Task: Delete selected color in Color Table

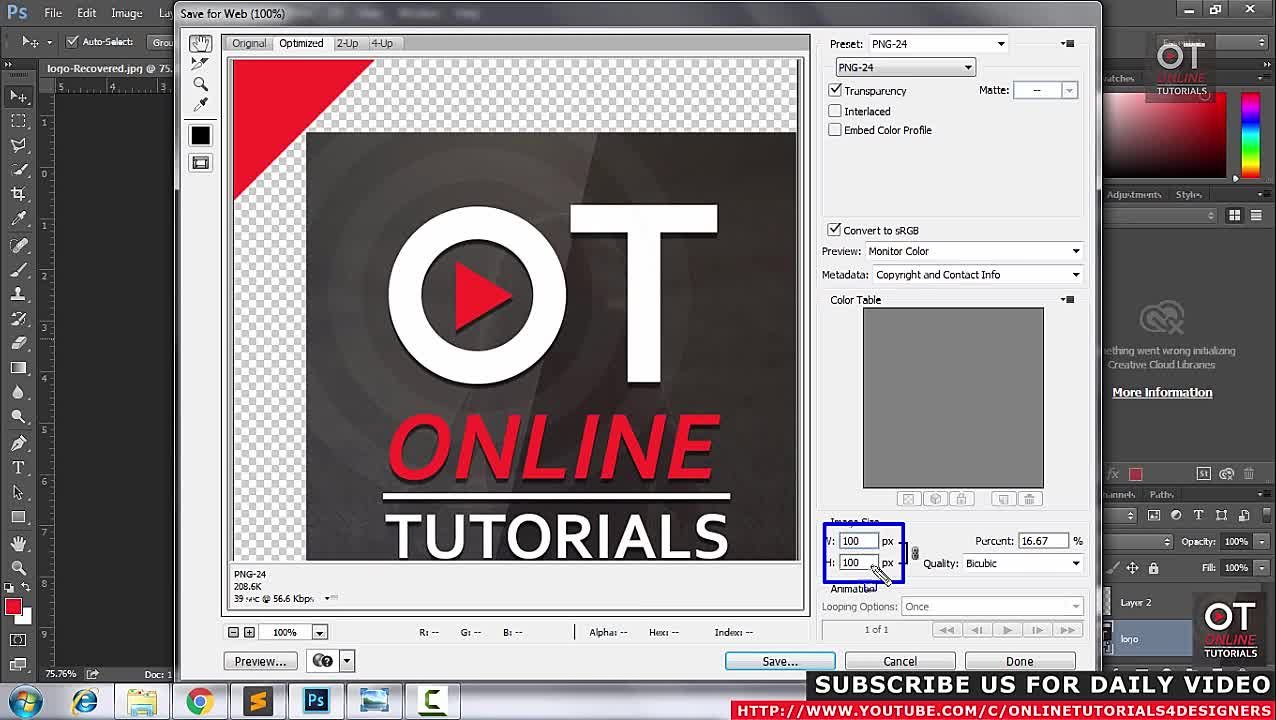Action: coord(1030,499)
